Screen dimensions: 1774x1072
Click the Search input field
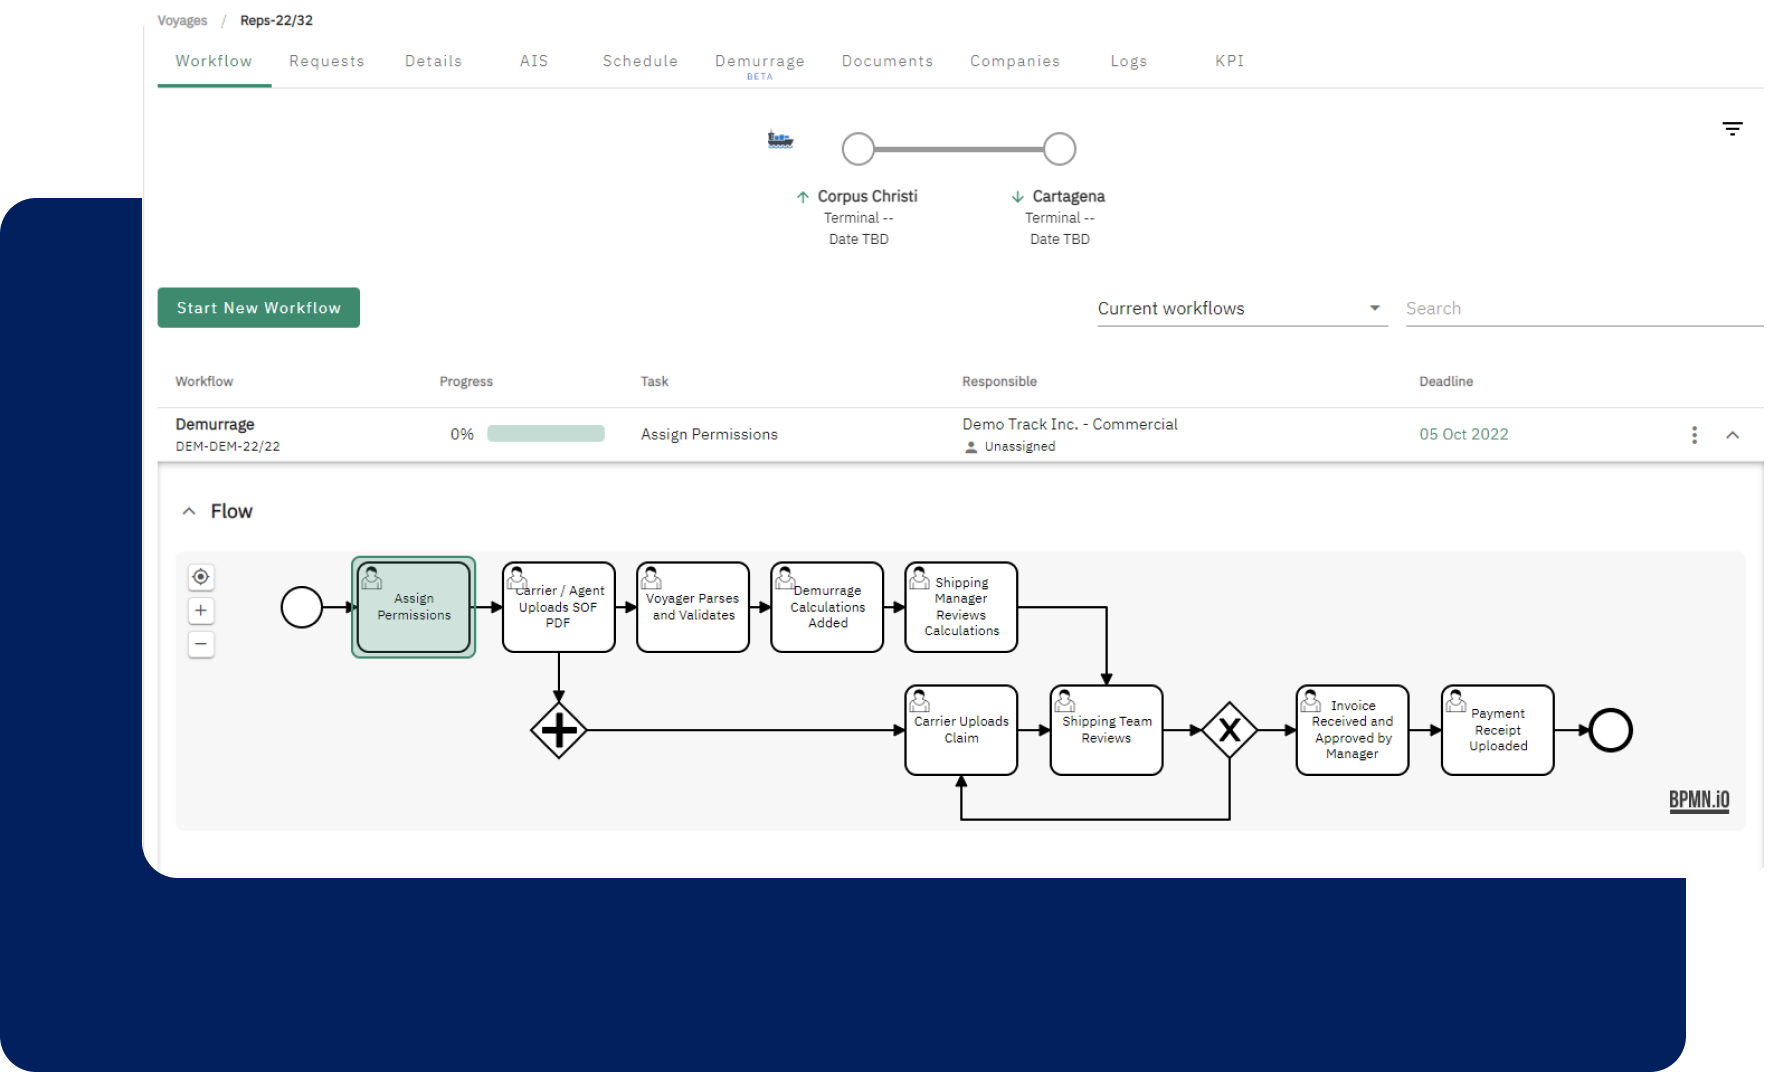click(1584, 309)
